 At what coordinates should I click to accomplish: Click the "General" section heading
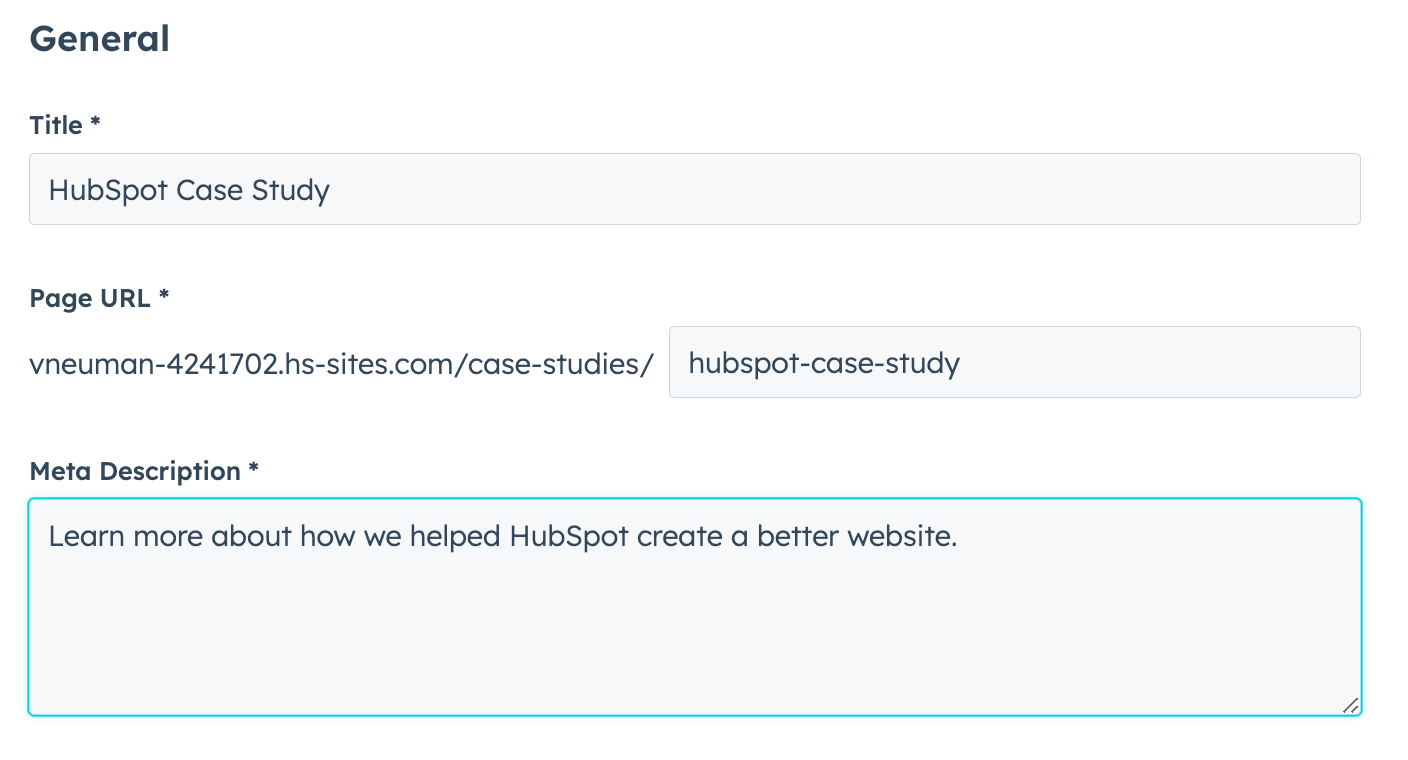point(99,40)
